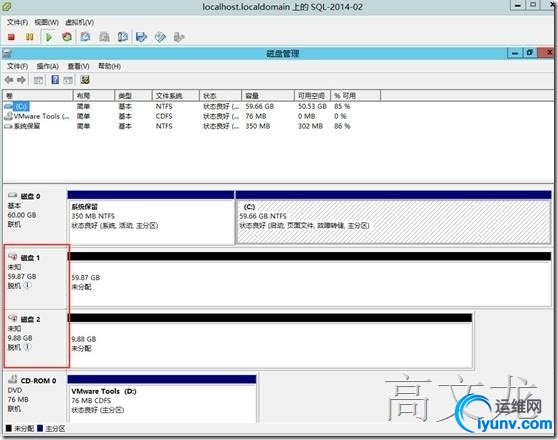Sort by the 容量 column header
Image resolution: width=558 pixels, height=440 pixels.
[x=268, y=95]
